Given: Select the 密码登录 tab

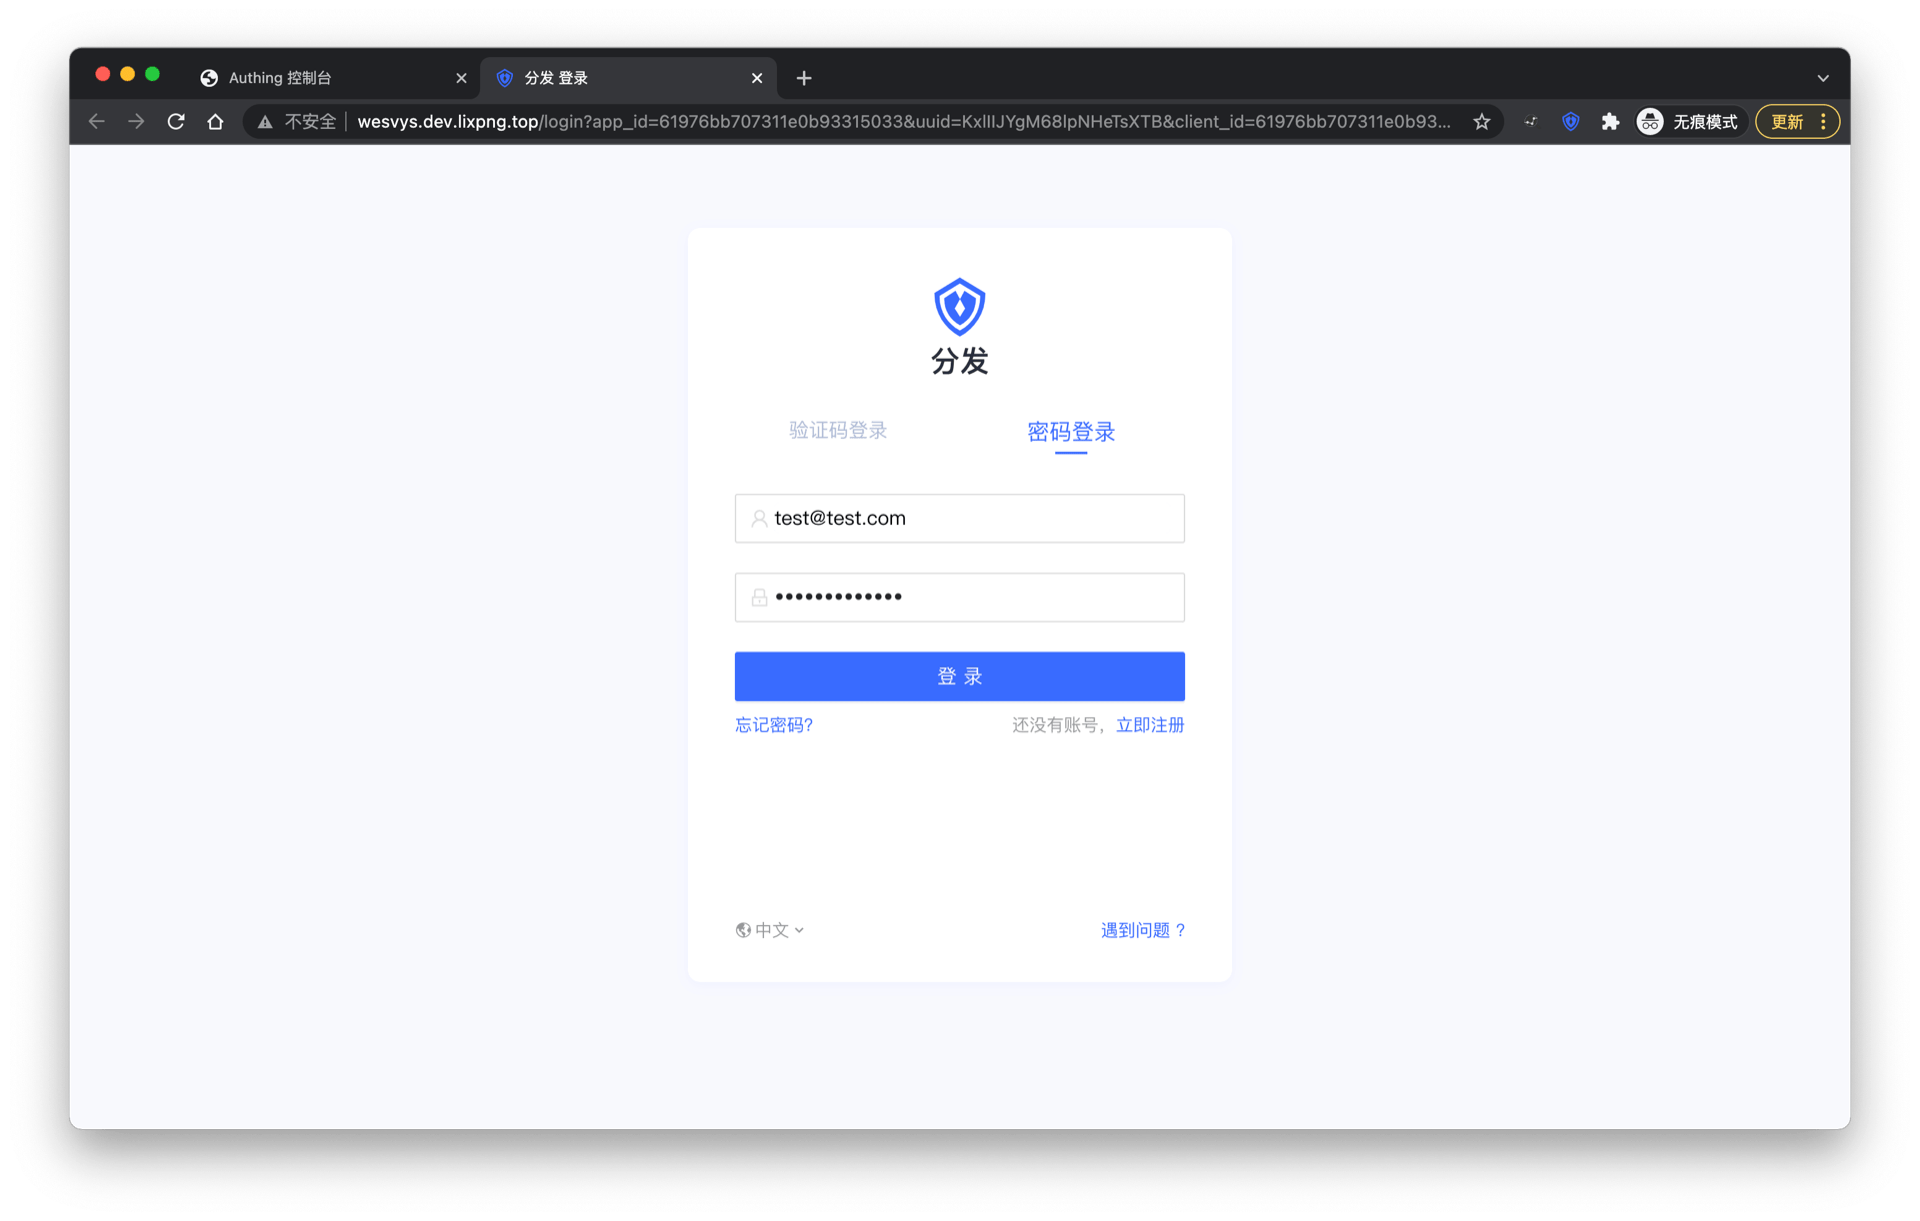Looking at the screenshot, I should point(1070,432).
